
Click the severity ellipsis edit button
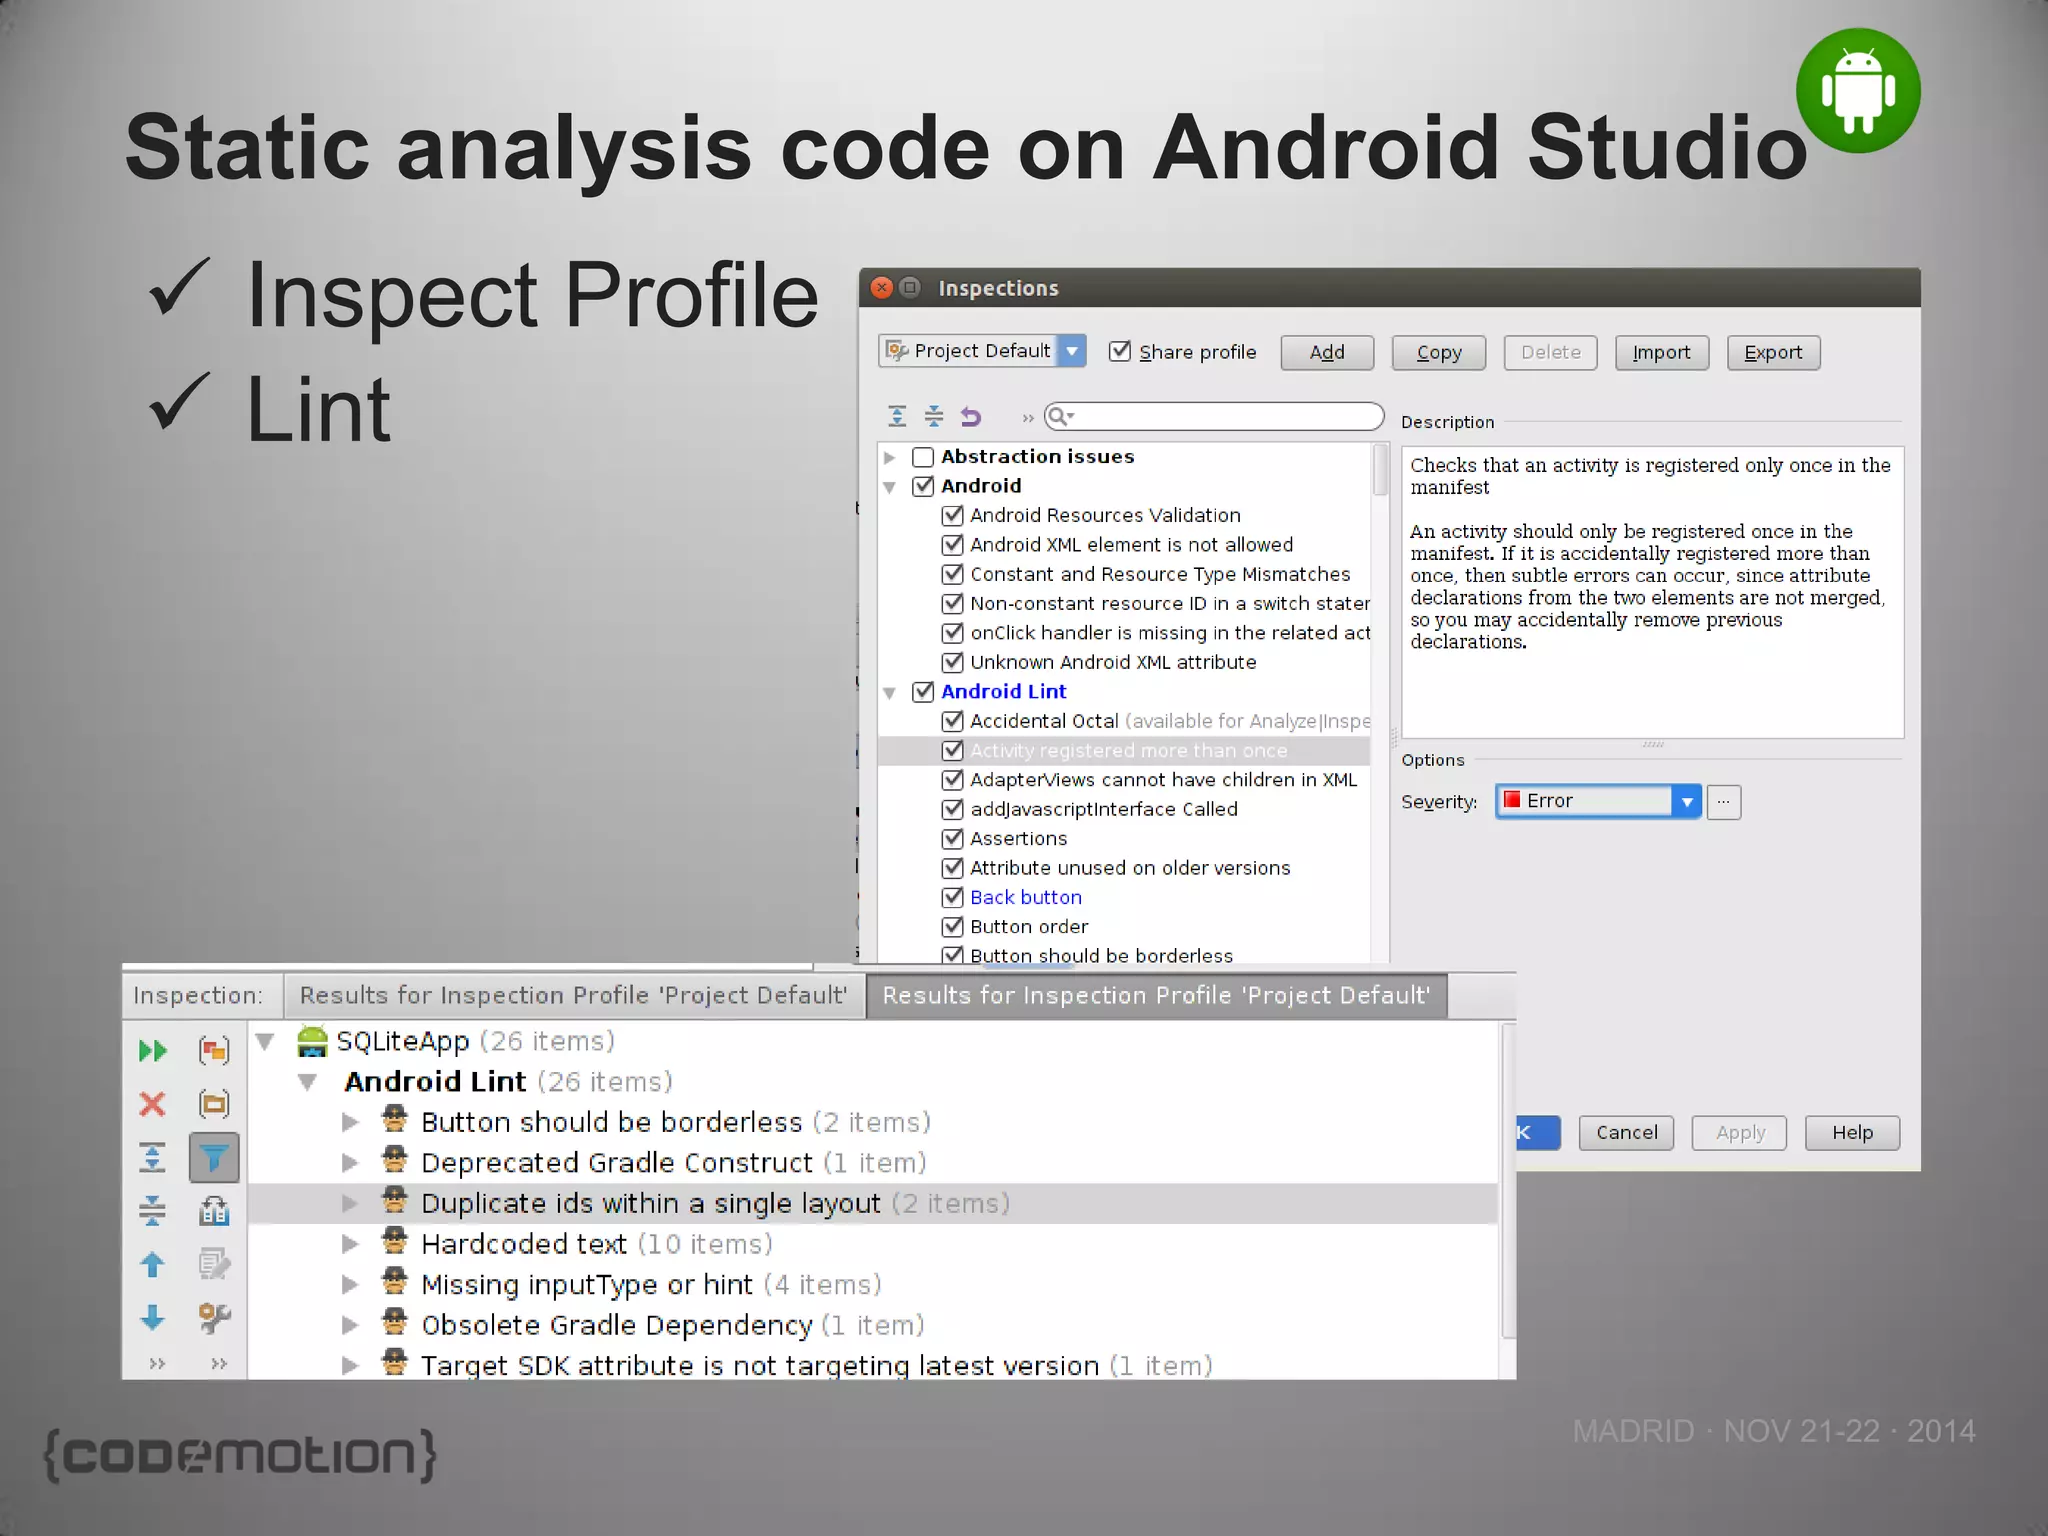click(x=1723, y=802)
